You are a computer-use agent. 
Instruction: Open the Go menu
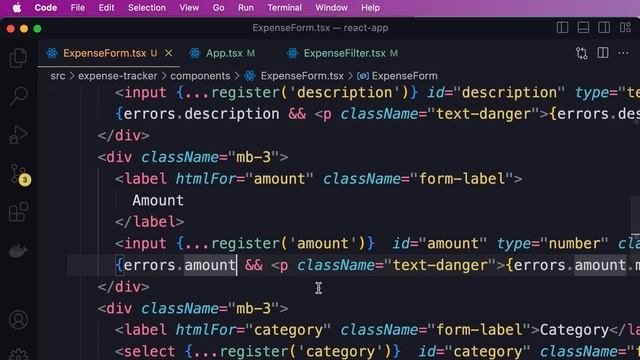(218, 8)
